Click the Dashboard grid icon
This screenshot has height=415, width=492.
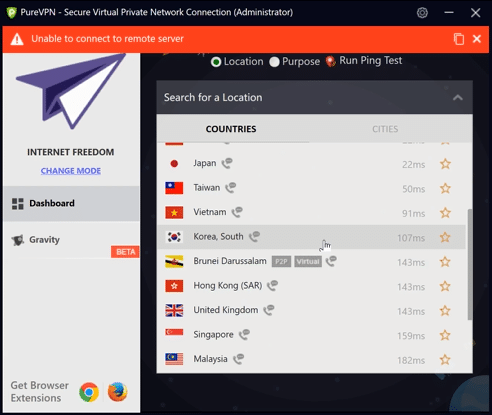(18, 204)
